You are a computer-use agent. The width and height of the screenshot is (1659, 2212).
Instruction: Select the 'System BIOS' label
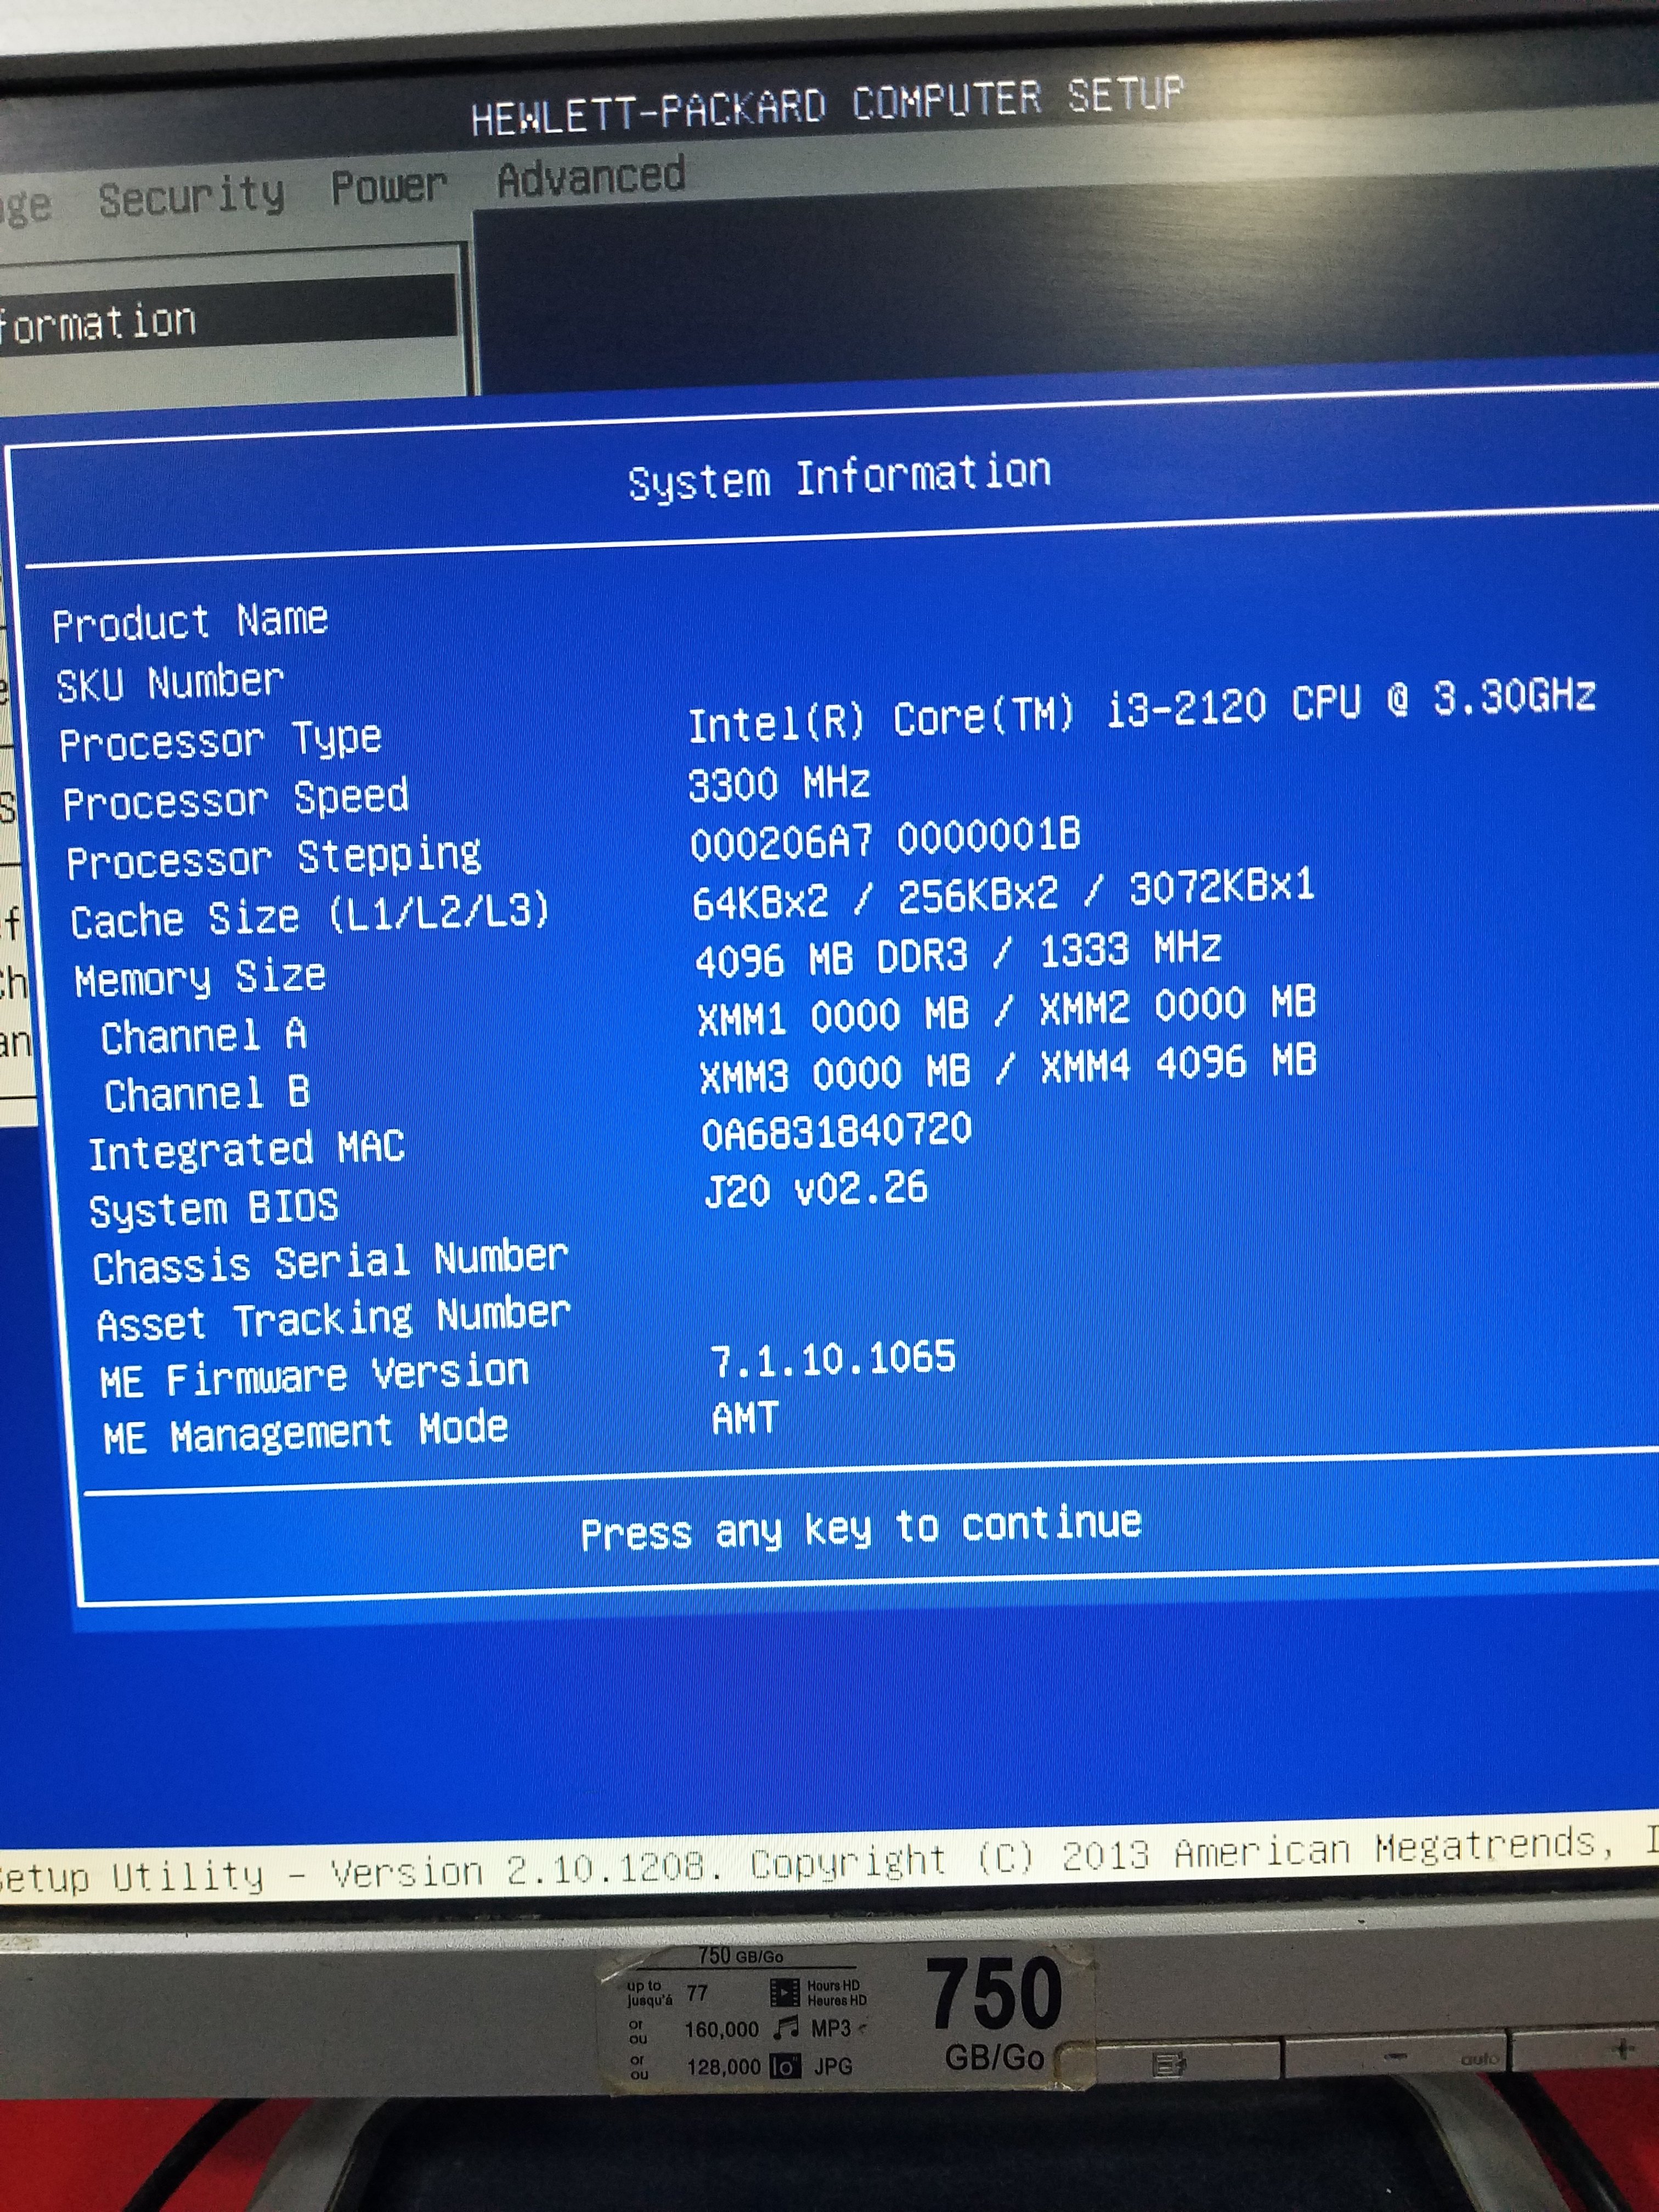pyautogui.click(x=214, y=1208)
